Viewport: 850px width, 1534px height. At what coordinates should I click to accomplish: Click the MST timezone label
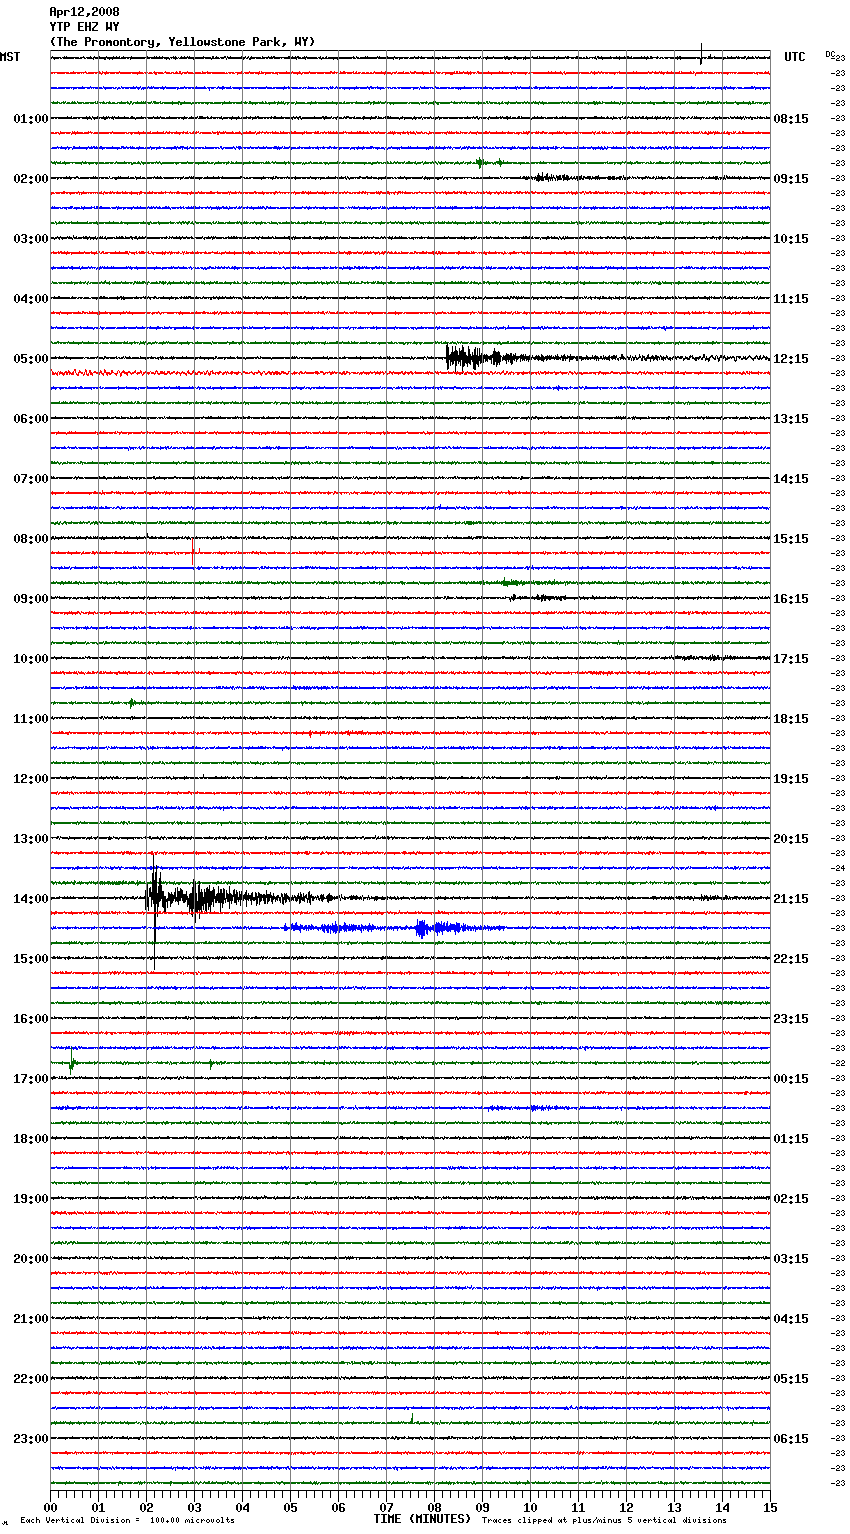point(10,57)
